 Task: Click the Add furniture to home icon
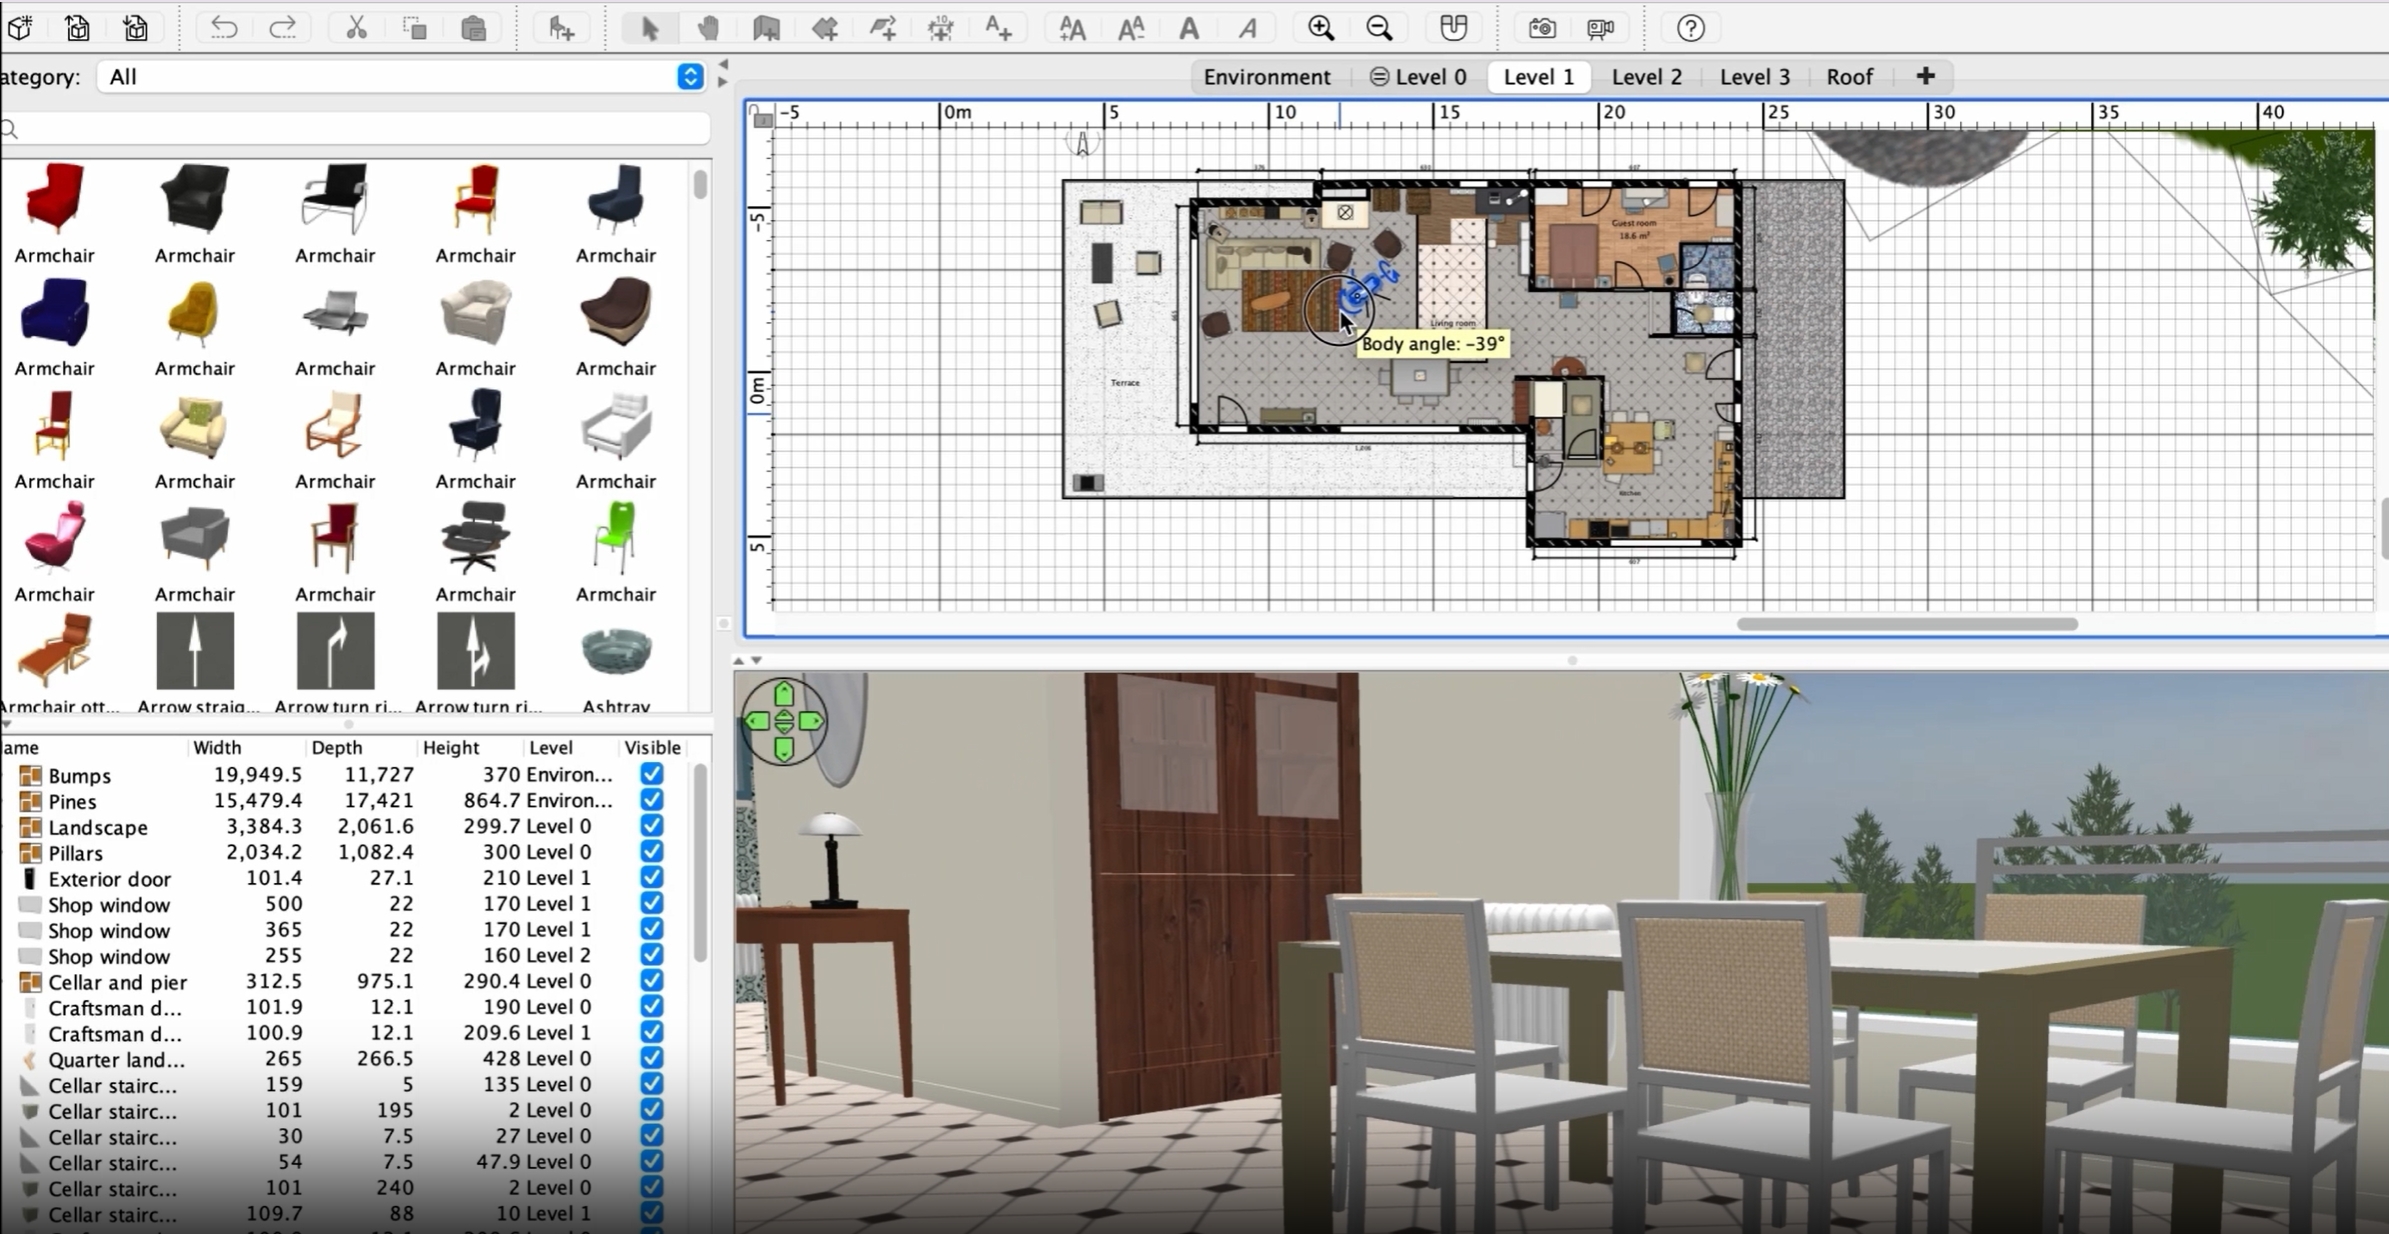561,28
